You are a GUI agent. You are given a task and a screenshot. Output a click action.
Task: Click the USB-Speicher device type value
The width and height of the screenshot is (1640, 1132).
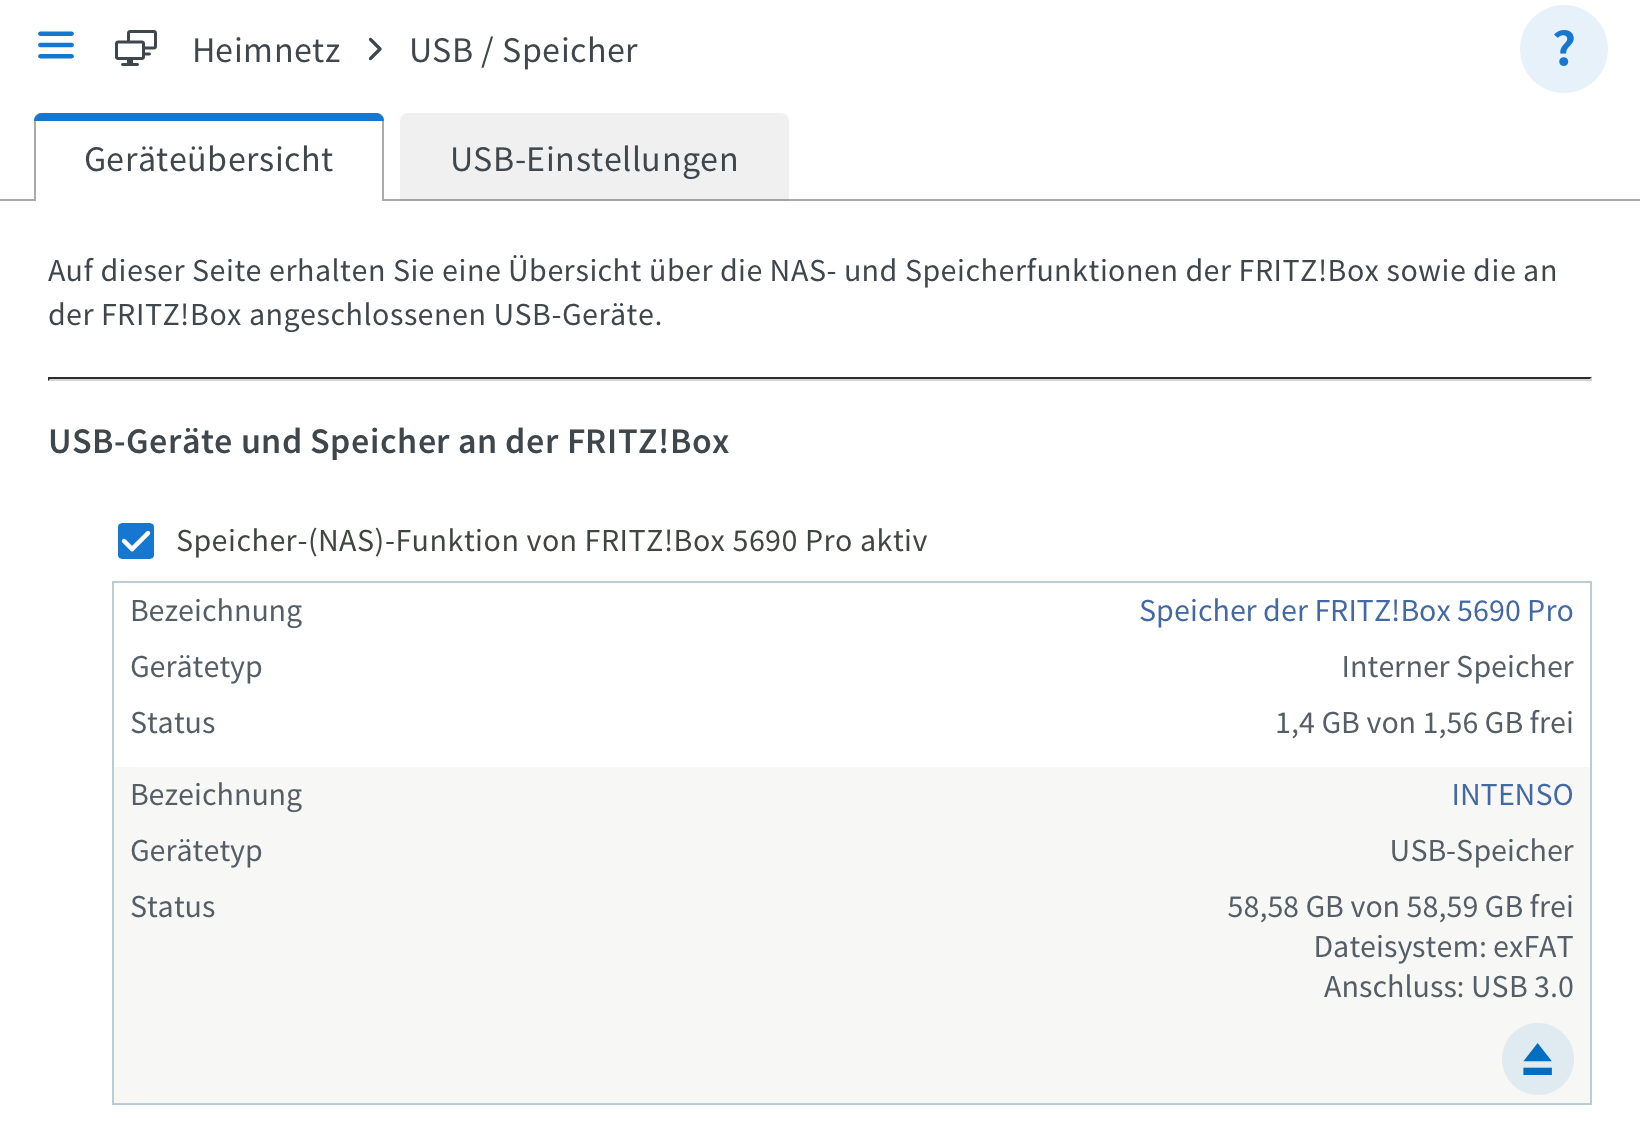pos(1481,851)
